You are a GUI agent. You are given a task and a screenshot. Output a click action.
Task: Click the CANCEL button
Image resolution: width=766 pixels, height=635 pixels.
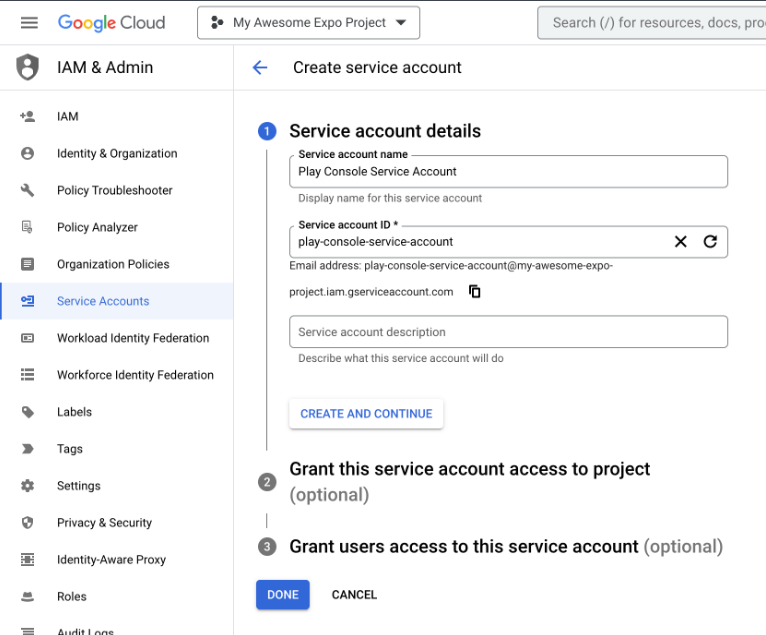tap(354, 594)
